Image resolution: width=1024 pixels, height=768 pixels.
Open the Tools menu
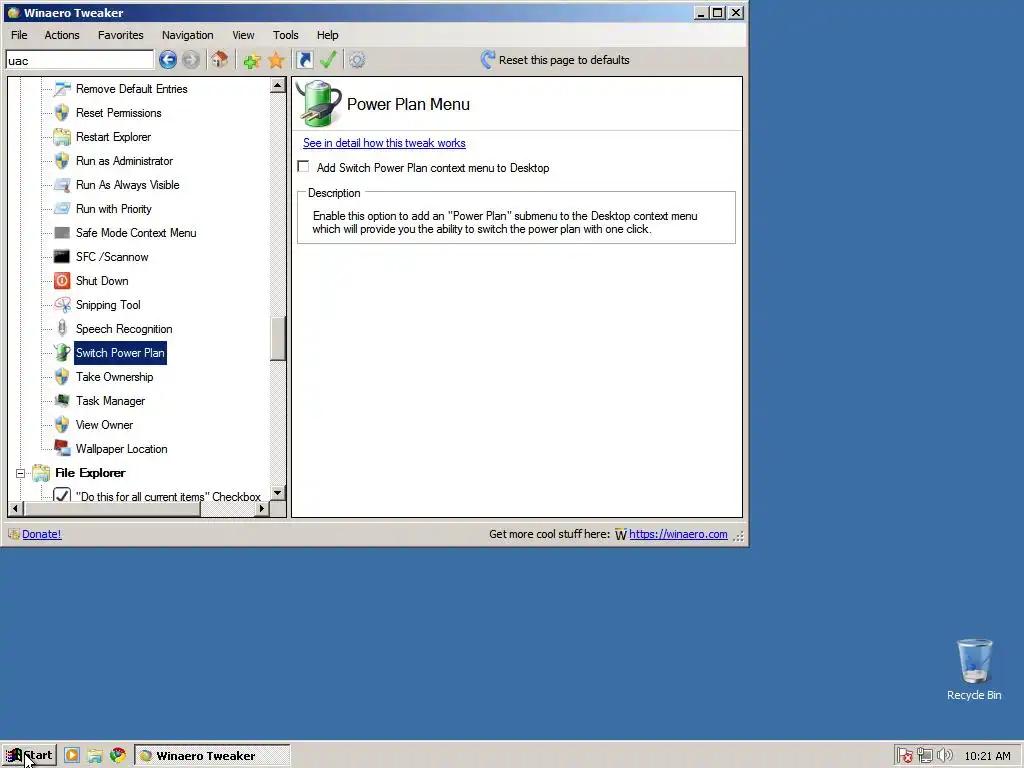coord(285,35)
